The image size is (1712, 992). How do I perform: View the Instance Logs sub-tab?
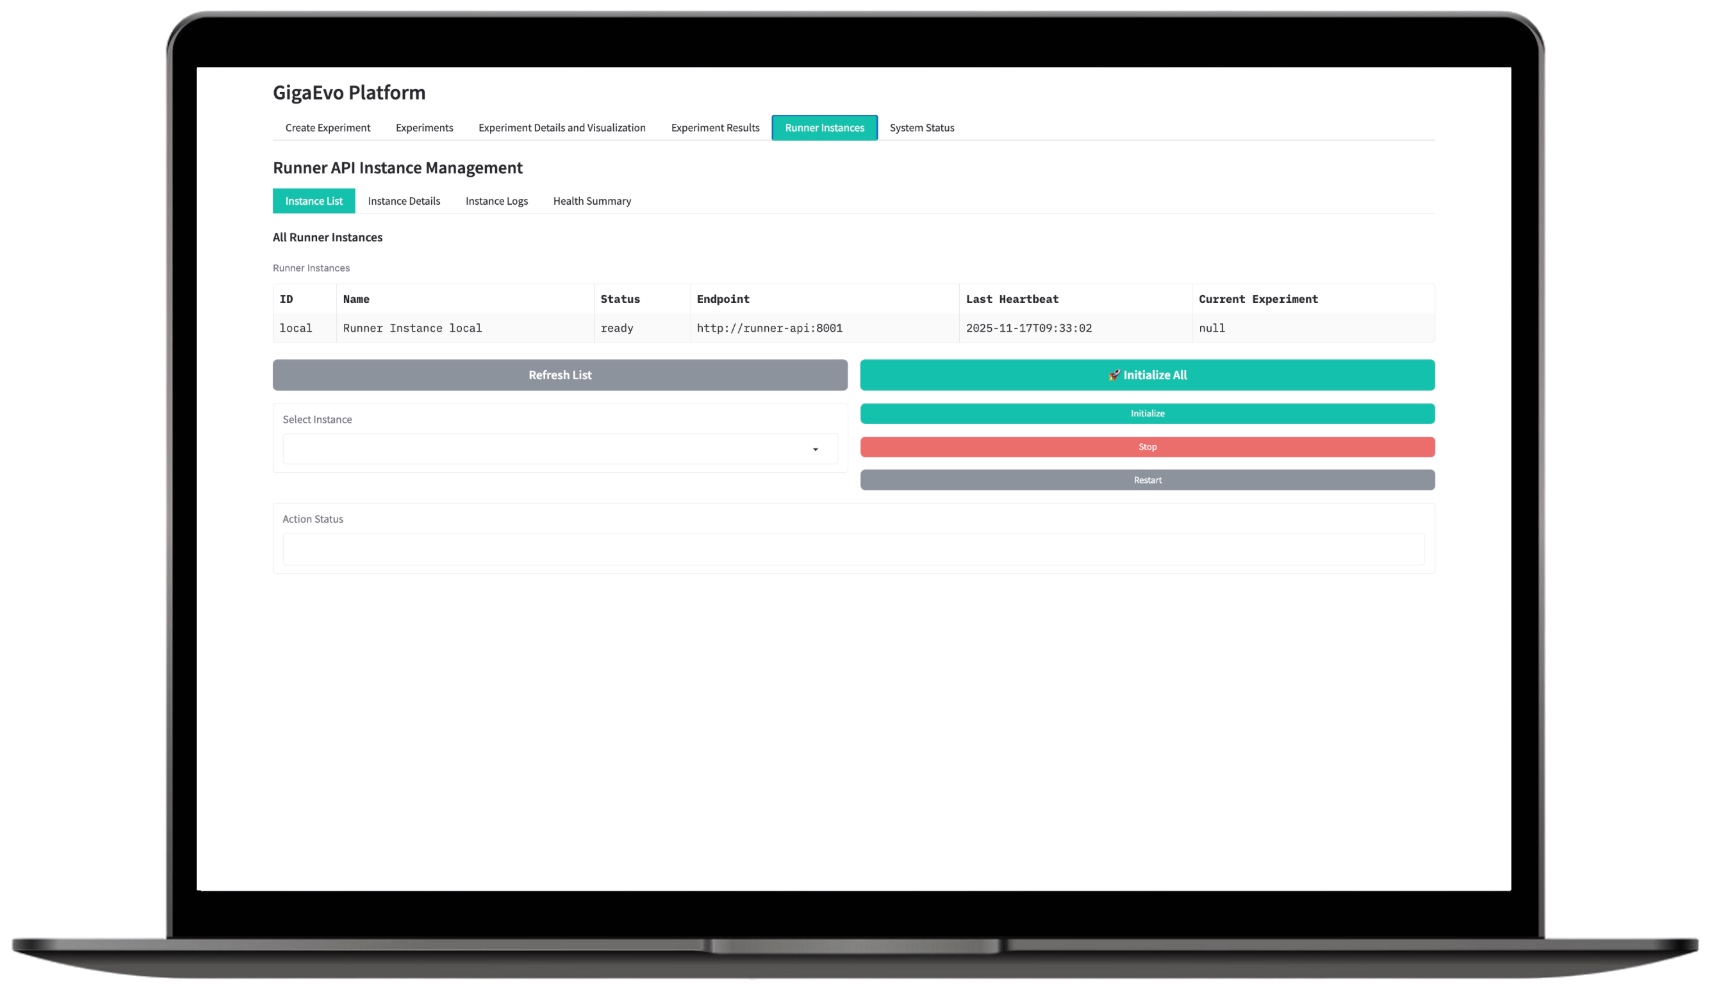point(496,201)
